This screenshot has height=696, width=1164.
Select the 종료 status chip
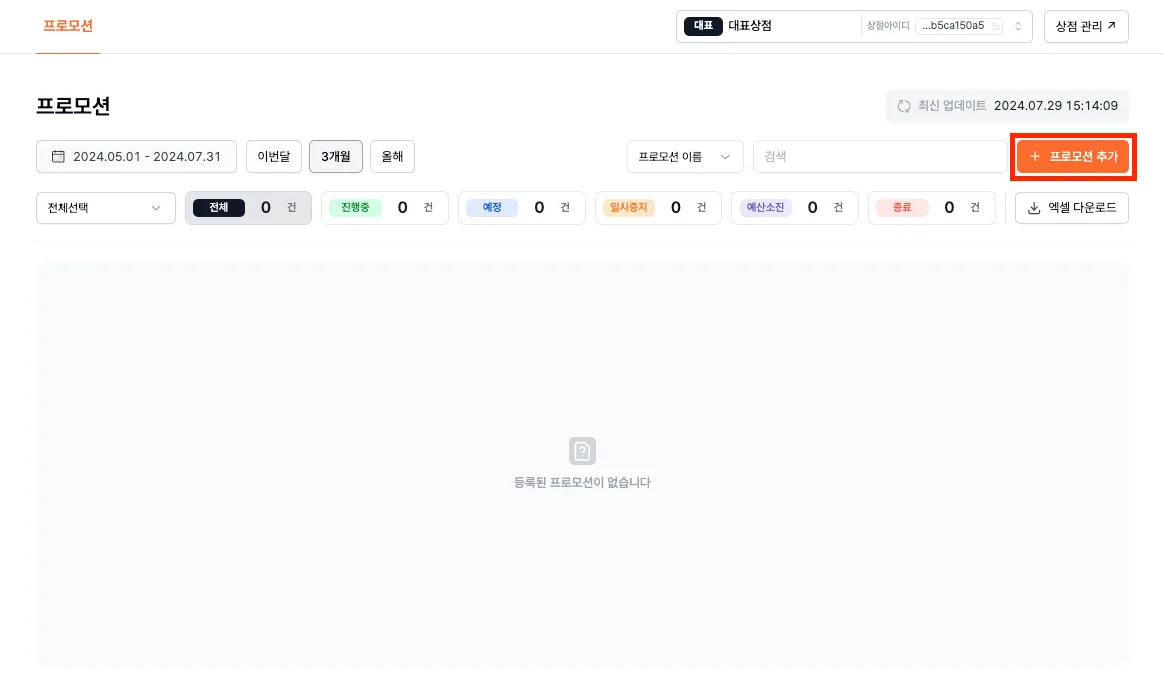[900, 207]
